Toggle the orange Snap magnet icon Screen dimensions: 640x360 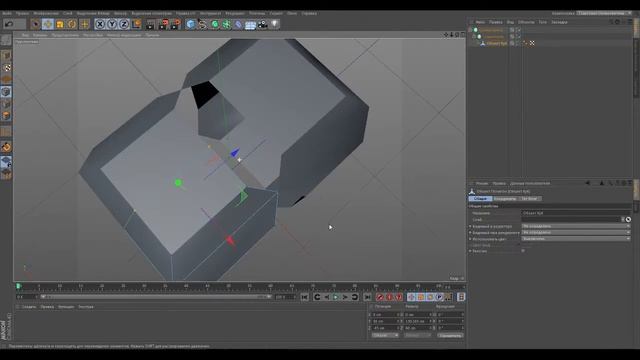point(6,147)
